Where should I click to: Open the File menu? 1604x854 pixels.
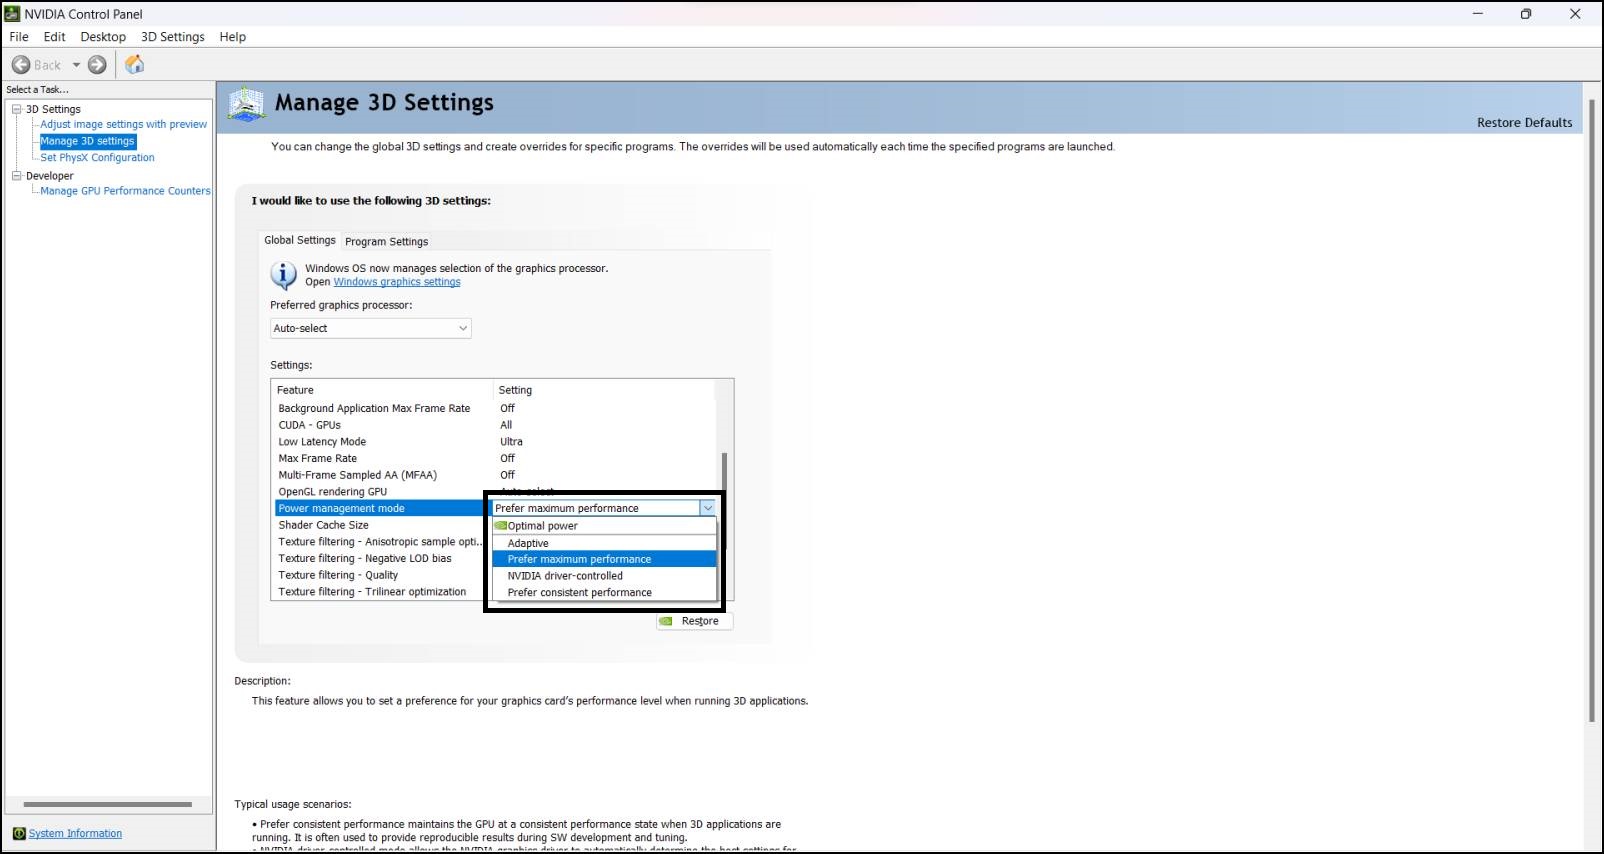point(19,37)
